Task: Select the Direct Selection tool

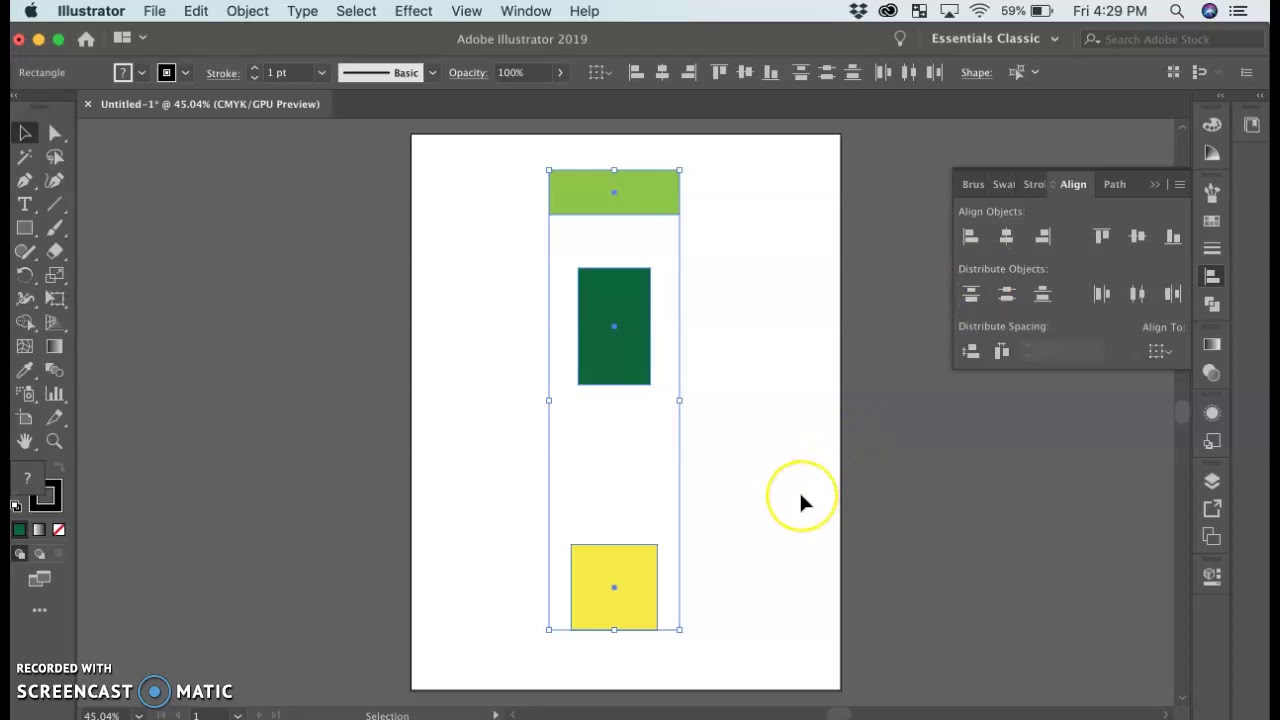Action: pyautogui.click(x=55, y=133)
